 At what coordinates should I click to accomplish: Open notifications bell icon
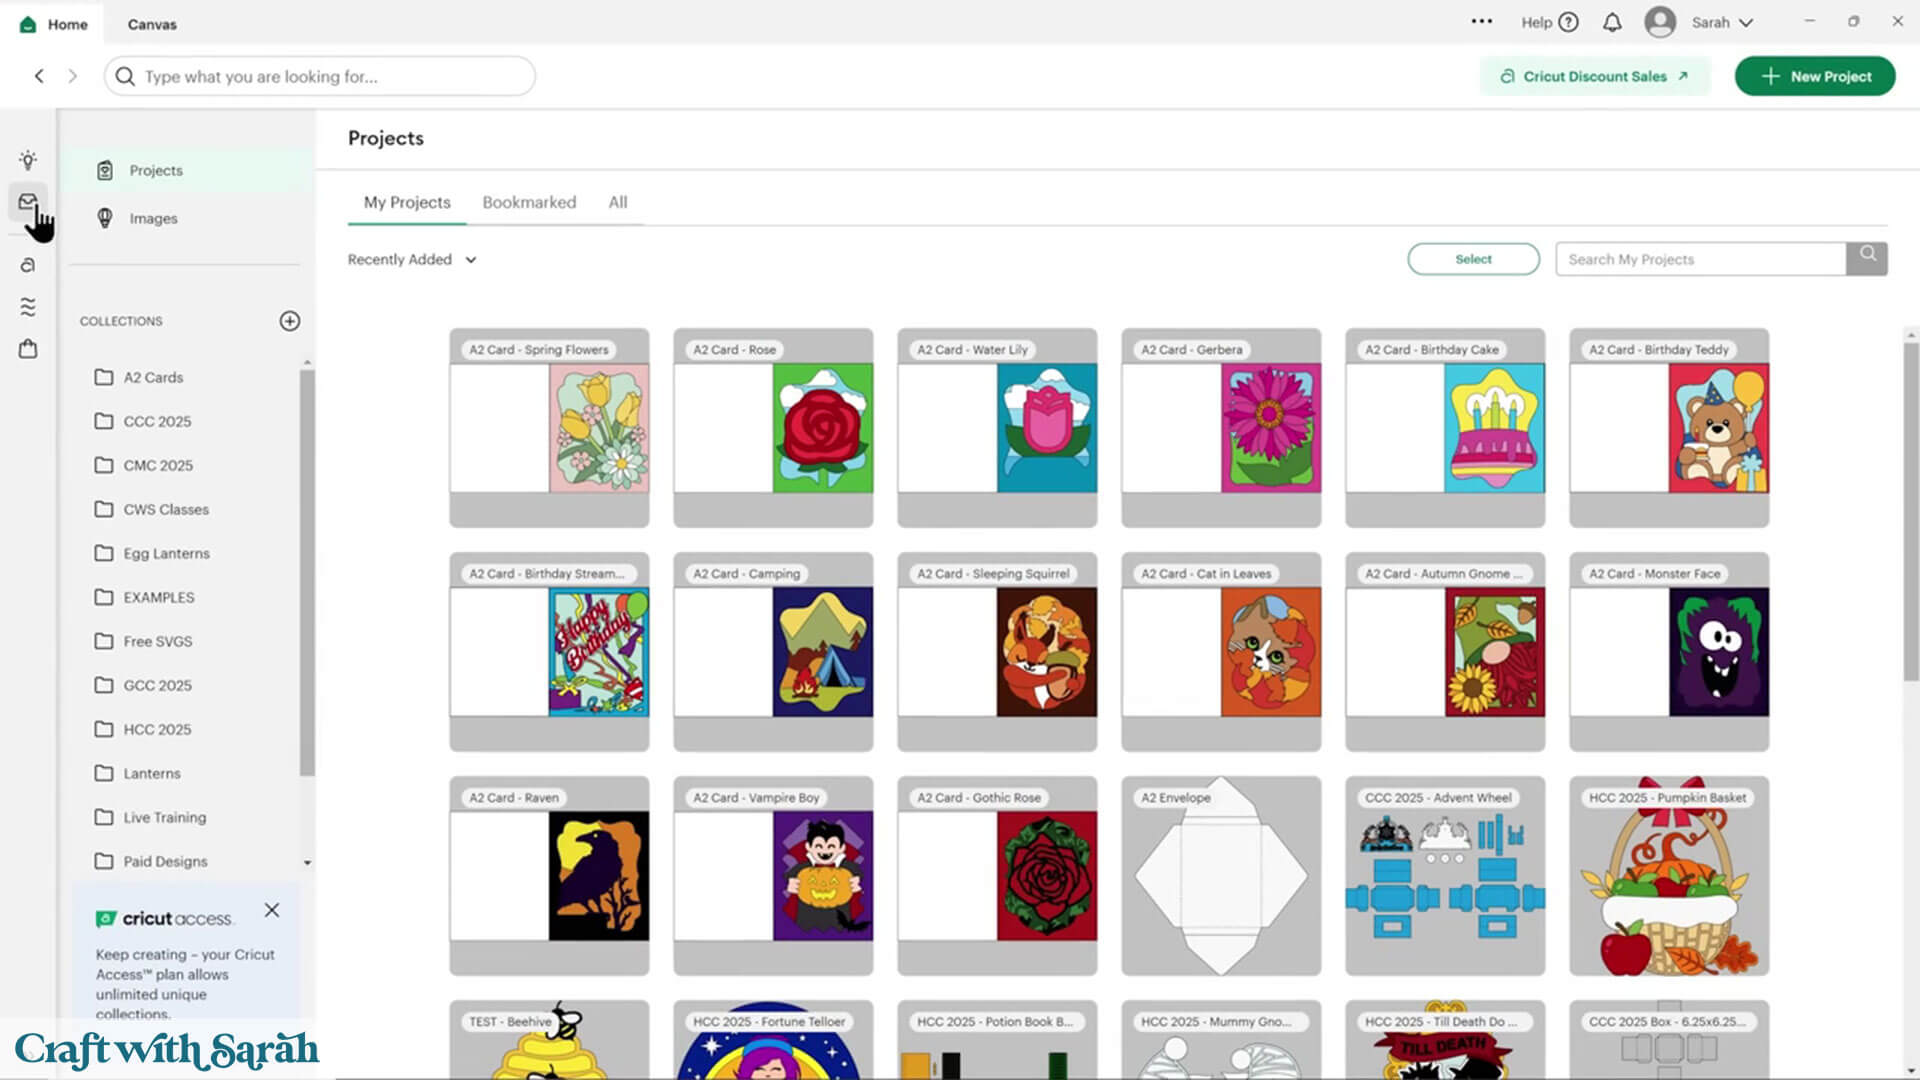(1612, 22)
